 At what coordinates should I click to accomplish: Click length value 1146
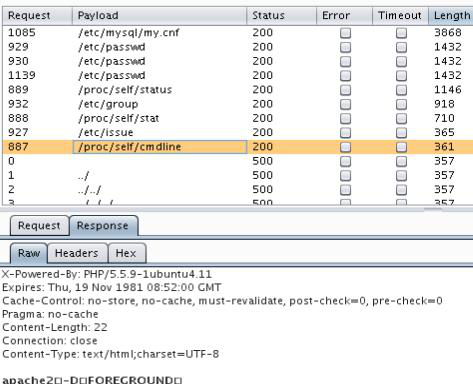(x=448, y=90)
